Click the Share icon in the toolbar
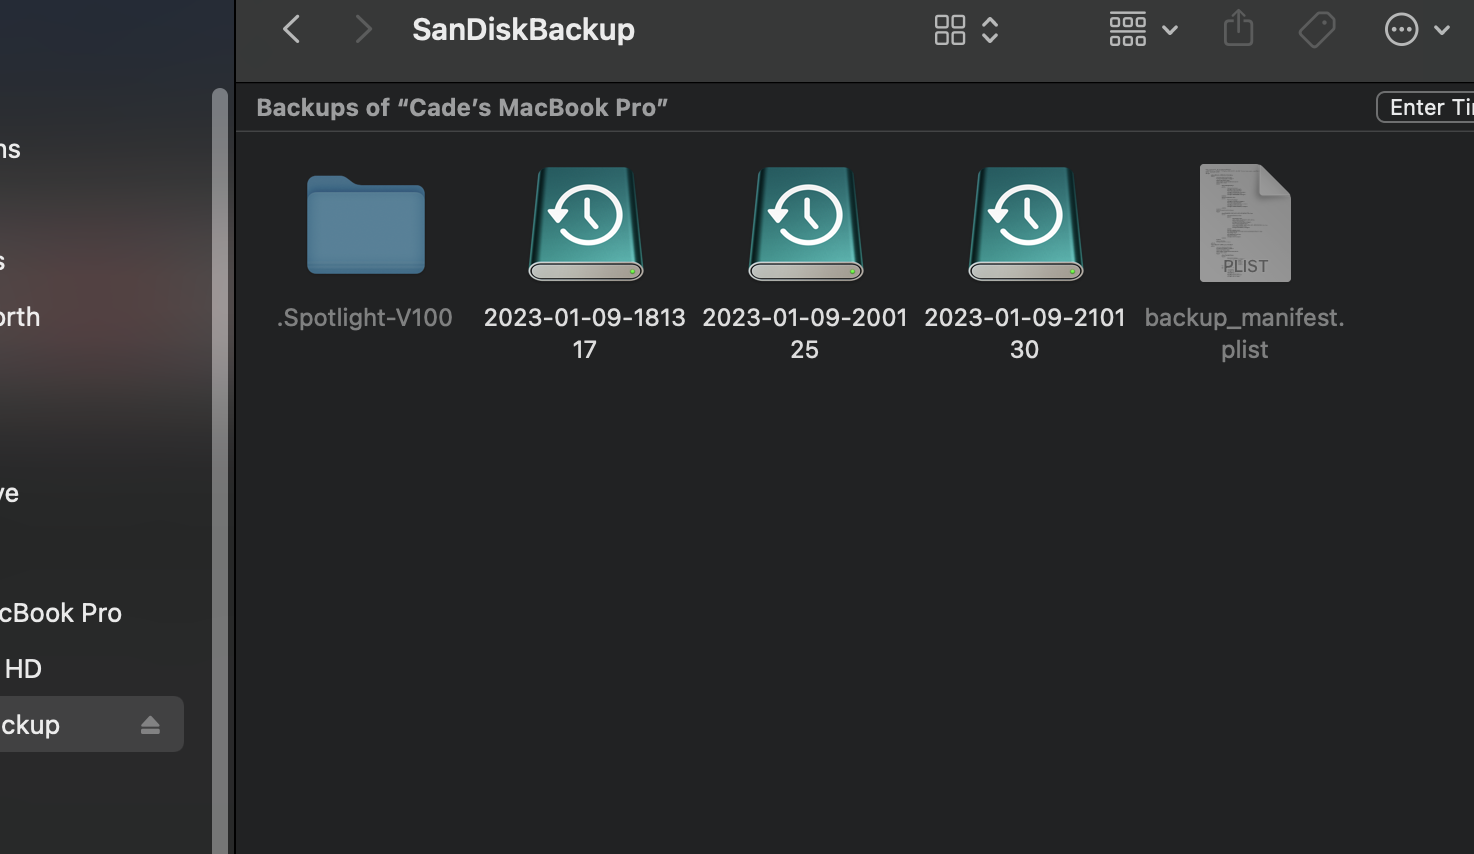This screenshot has width=1474, height=854. click(x=1238, y=29)
